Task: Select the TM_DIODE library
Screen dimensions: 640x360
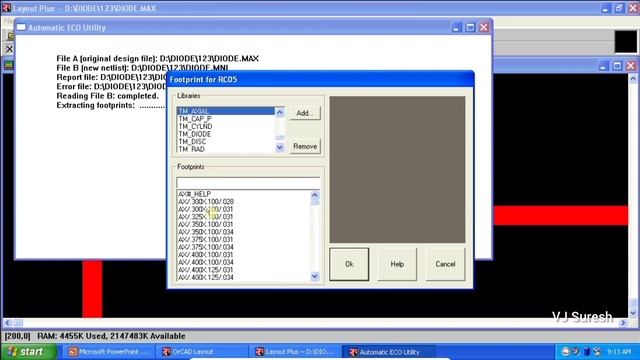Action: tap(226, 134)
